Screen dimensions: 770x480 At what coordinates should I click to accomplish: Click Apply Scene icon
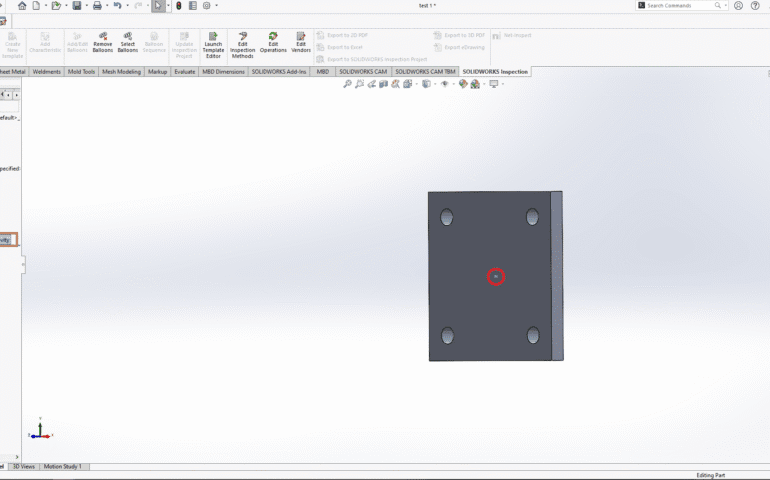click(x=475, y=84)
